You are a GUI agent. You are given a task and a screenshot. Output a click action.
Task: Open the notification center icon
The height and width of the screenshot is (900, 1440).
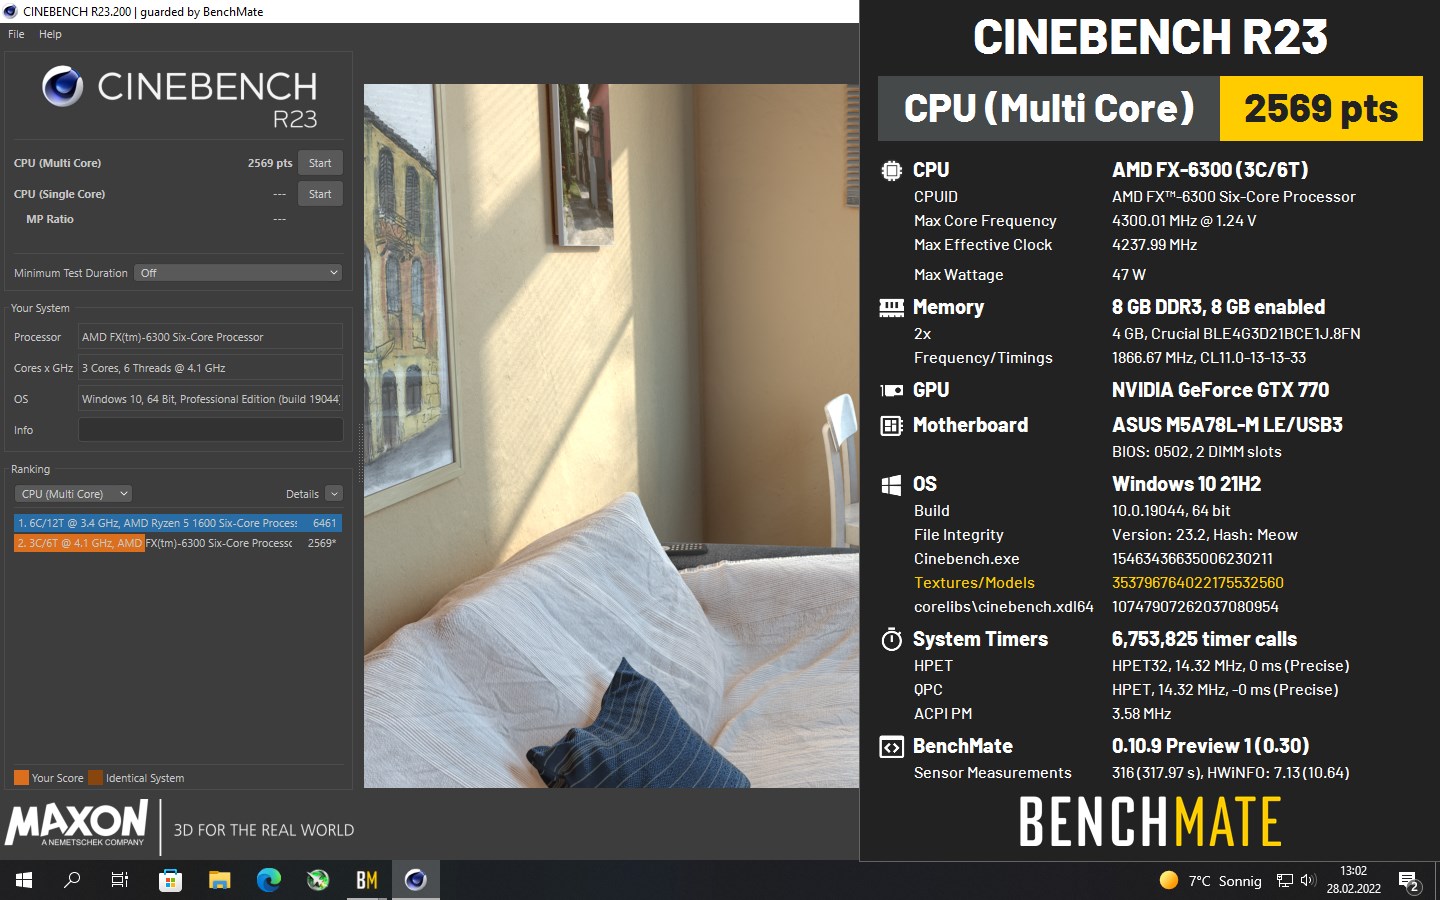(1410, 881)
